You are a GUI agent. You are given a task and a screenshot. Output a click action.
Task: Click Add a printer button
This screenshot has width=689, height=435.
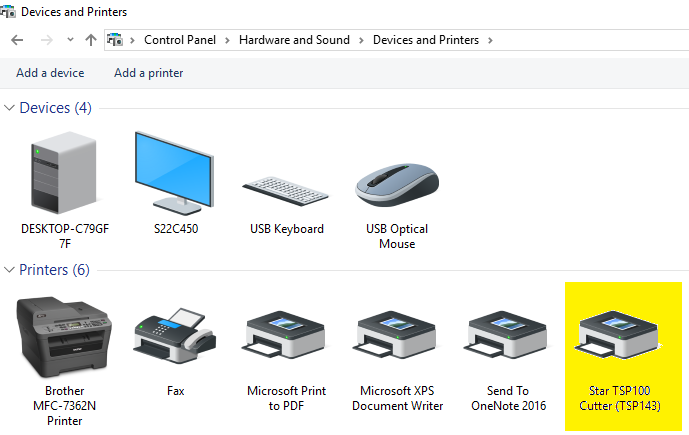(x=149, y=73)
